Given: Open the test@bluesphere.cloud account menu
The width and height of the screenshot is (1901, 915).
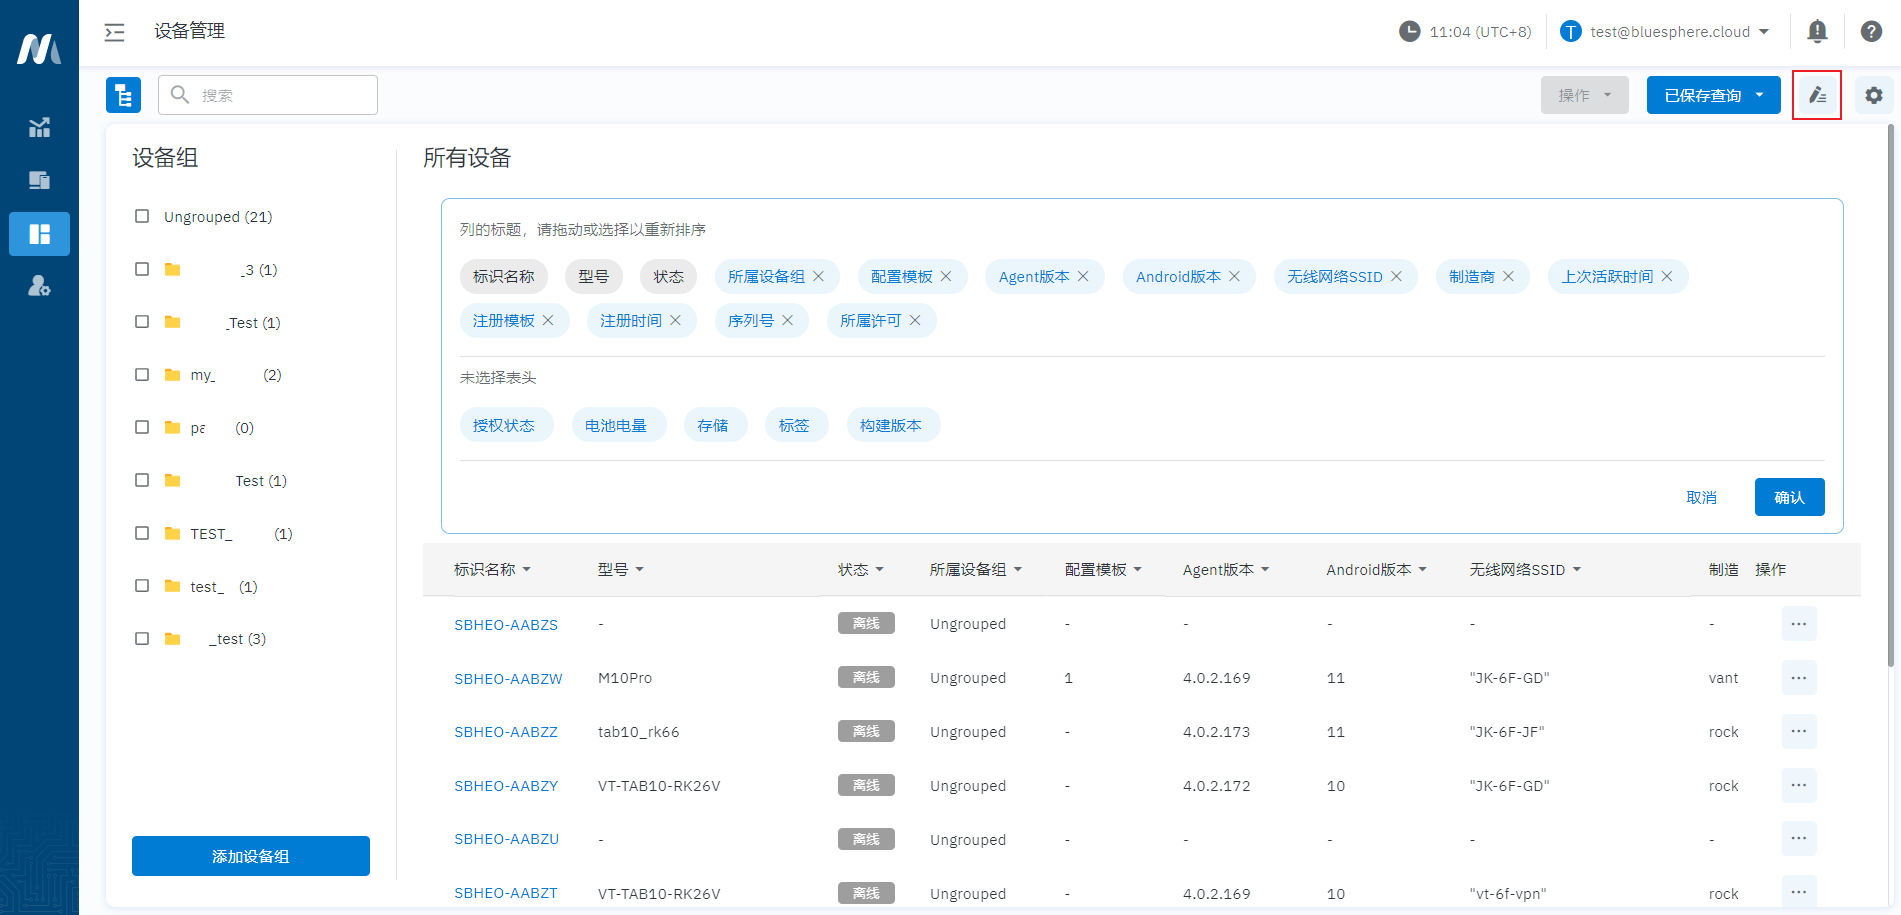Looking at the screenshot, I should click(1666, 32).
